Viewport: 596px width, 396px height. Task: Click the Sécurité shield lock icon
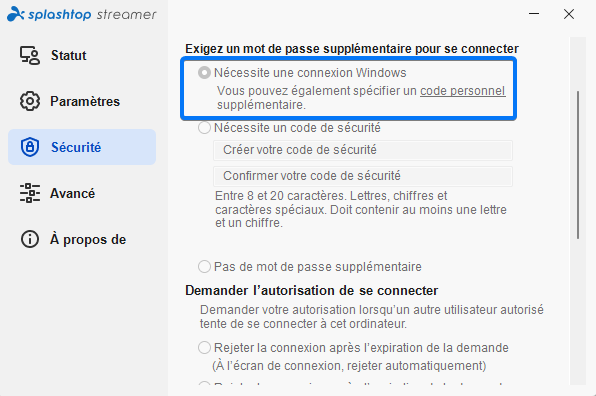[30, 147]
